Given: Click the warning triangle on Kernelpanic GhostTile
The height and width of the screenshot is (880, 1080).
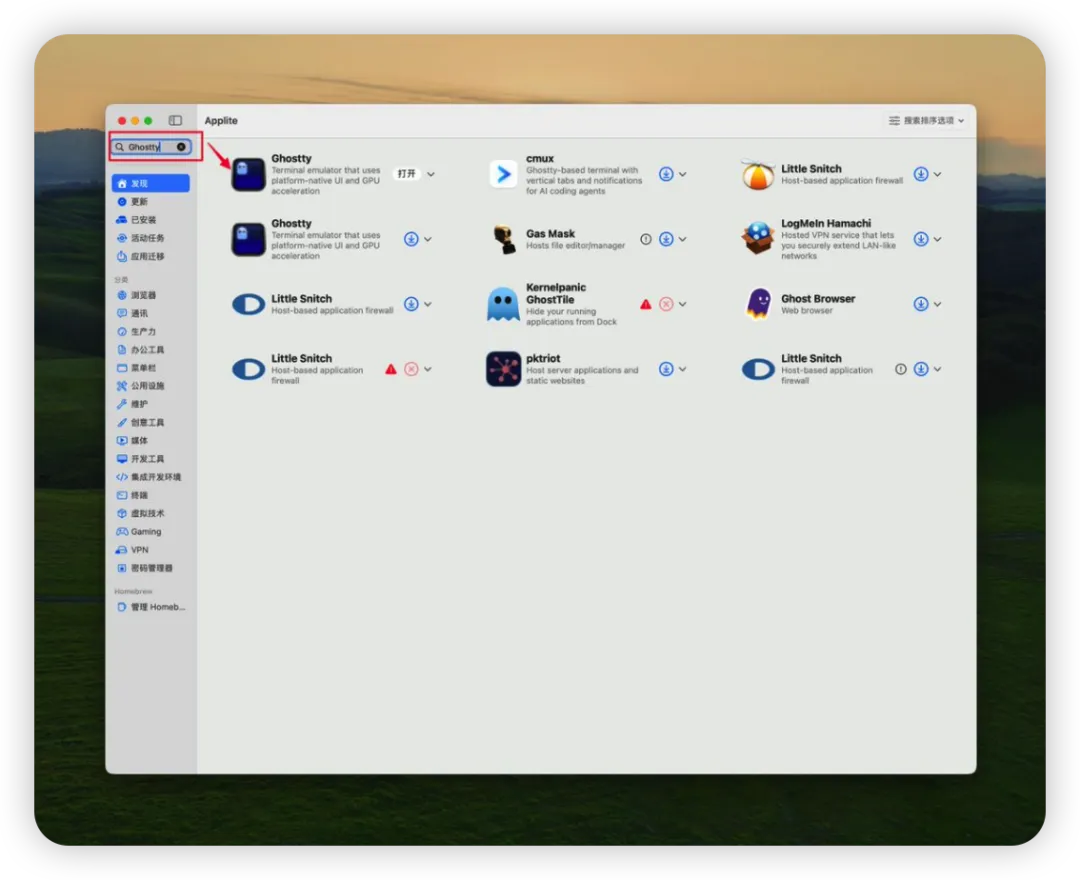Looking at the screenshot, I should (x=645, y=304).
